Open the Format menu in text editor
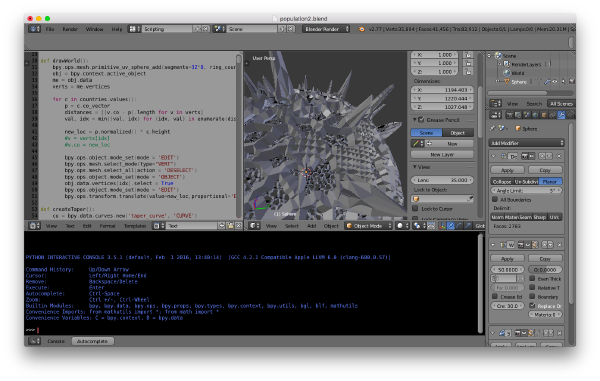Screen dimensions: 600x381 (x=107, y=226)
